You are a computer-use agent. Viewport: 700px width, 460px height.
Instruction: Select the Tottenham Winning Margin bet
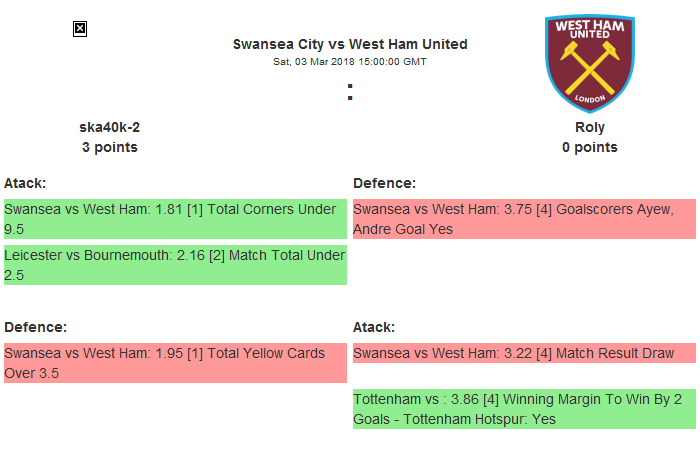(524, 409)
